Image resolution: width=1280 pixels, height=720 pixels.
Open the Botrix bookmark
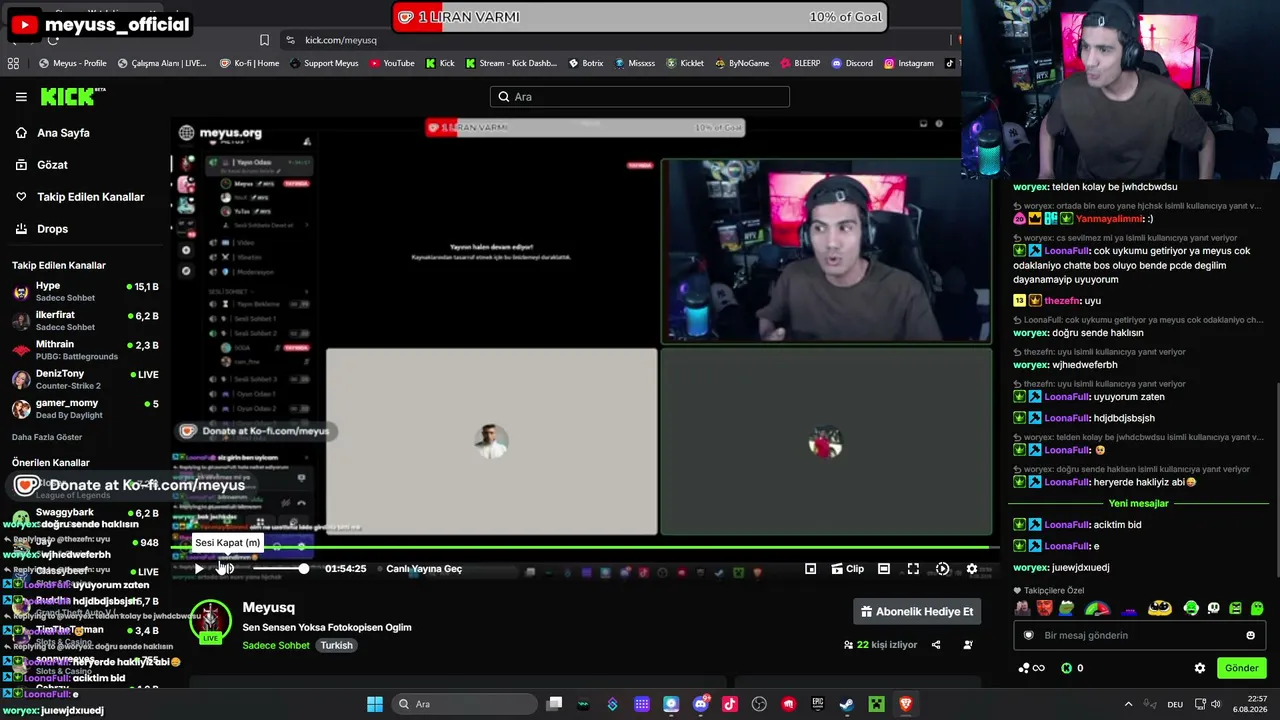click(x=586, y=63)
